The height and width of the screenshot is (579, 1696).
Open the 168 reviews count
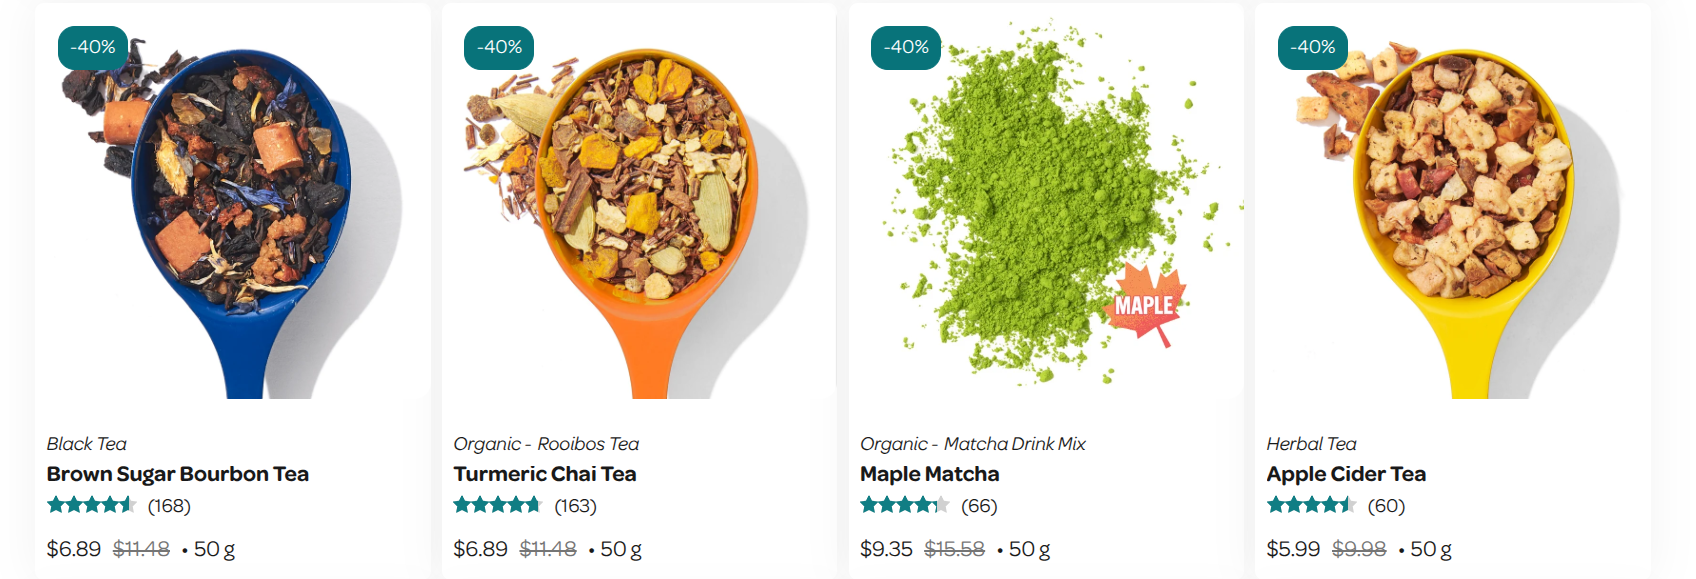pos(169,506)
